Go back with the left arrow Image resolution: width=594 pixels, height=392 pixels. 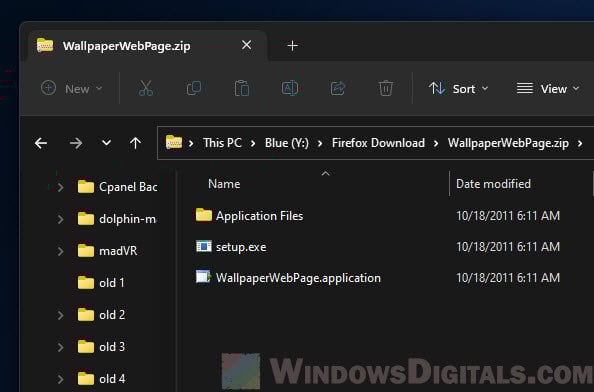coord(41,143)
